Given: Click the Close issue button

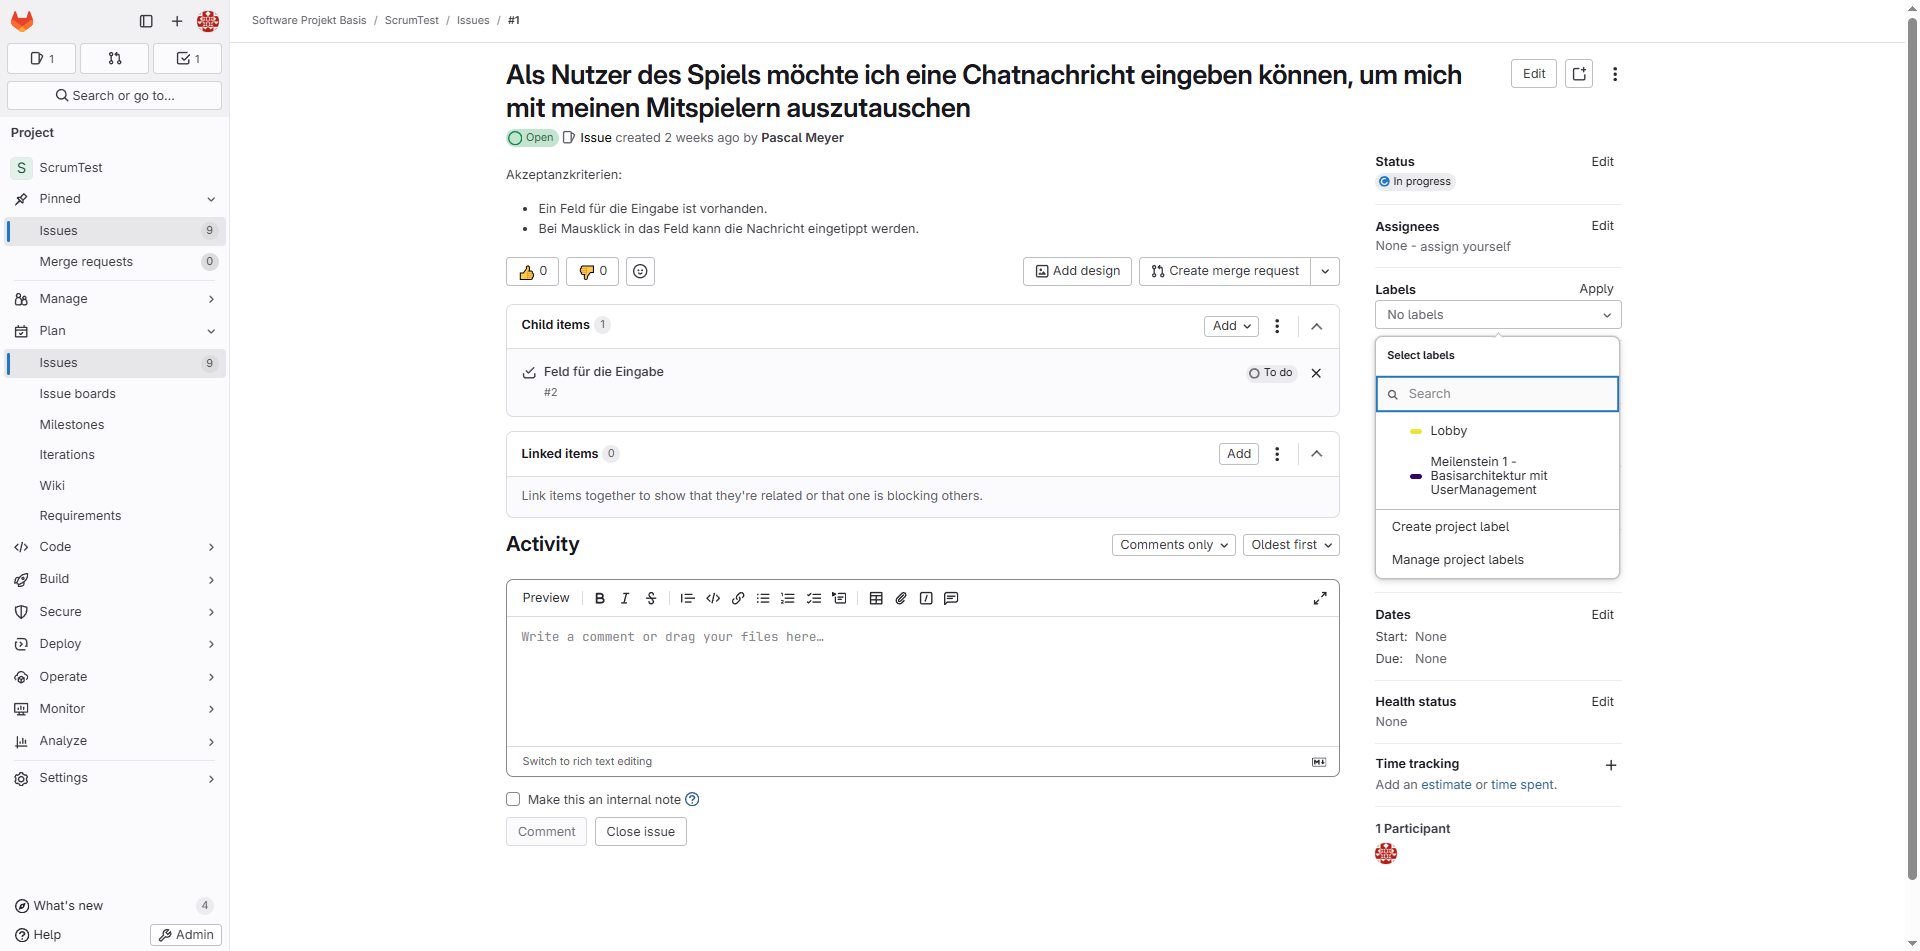Looking at the screenshot, I should [x=640, y=832].
